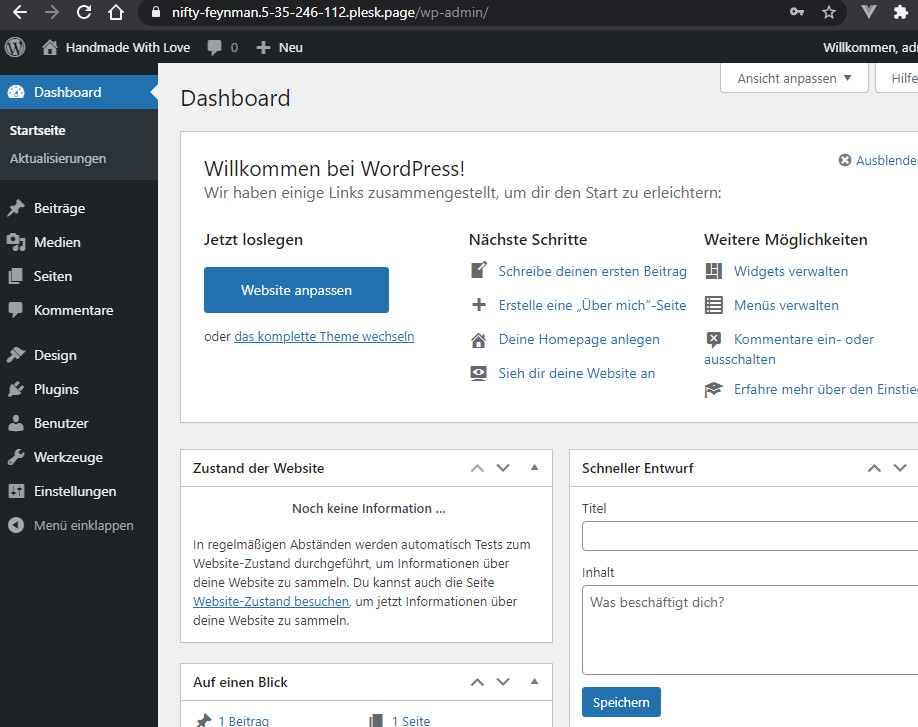Go to Aktualisierungen submenu item
The width and height of the screenshot is (918, 727).
pos(57,158)
